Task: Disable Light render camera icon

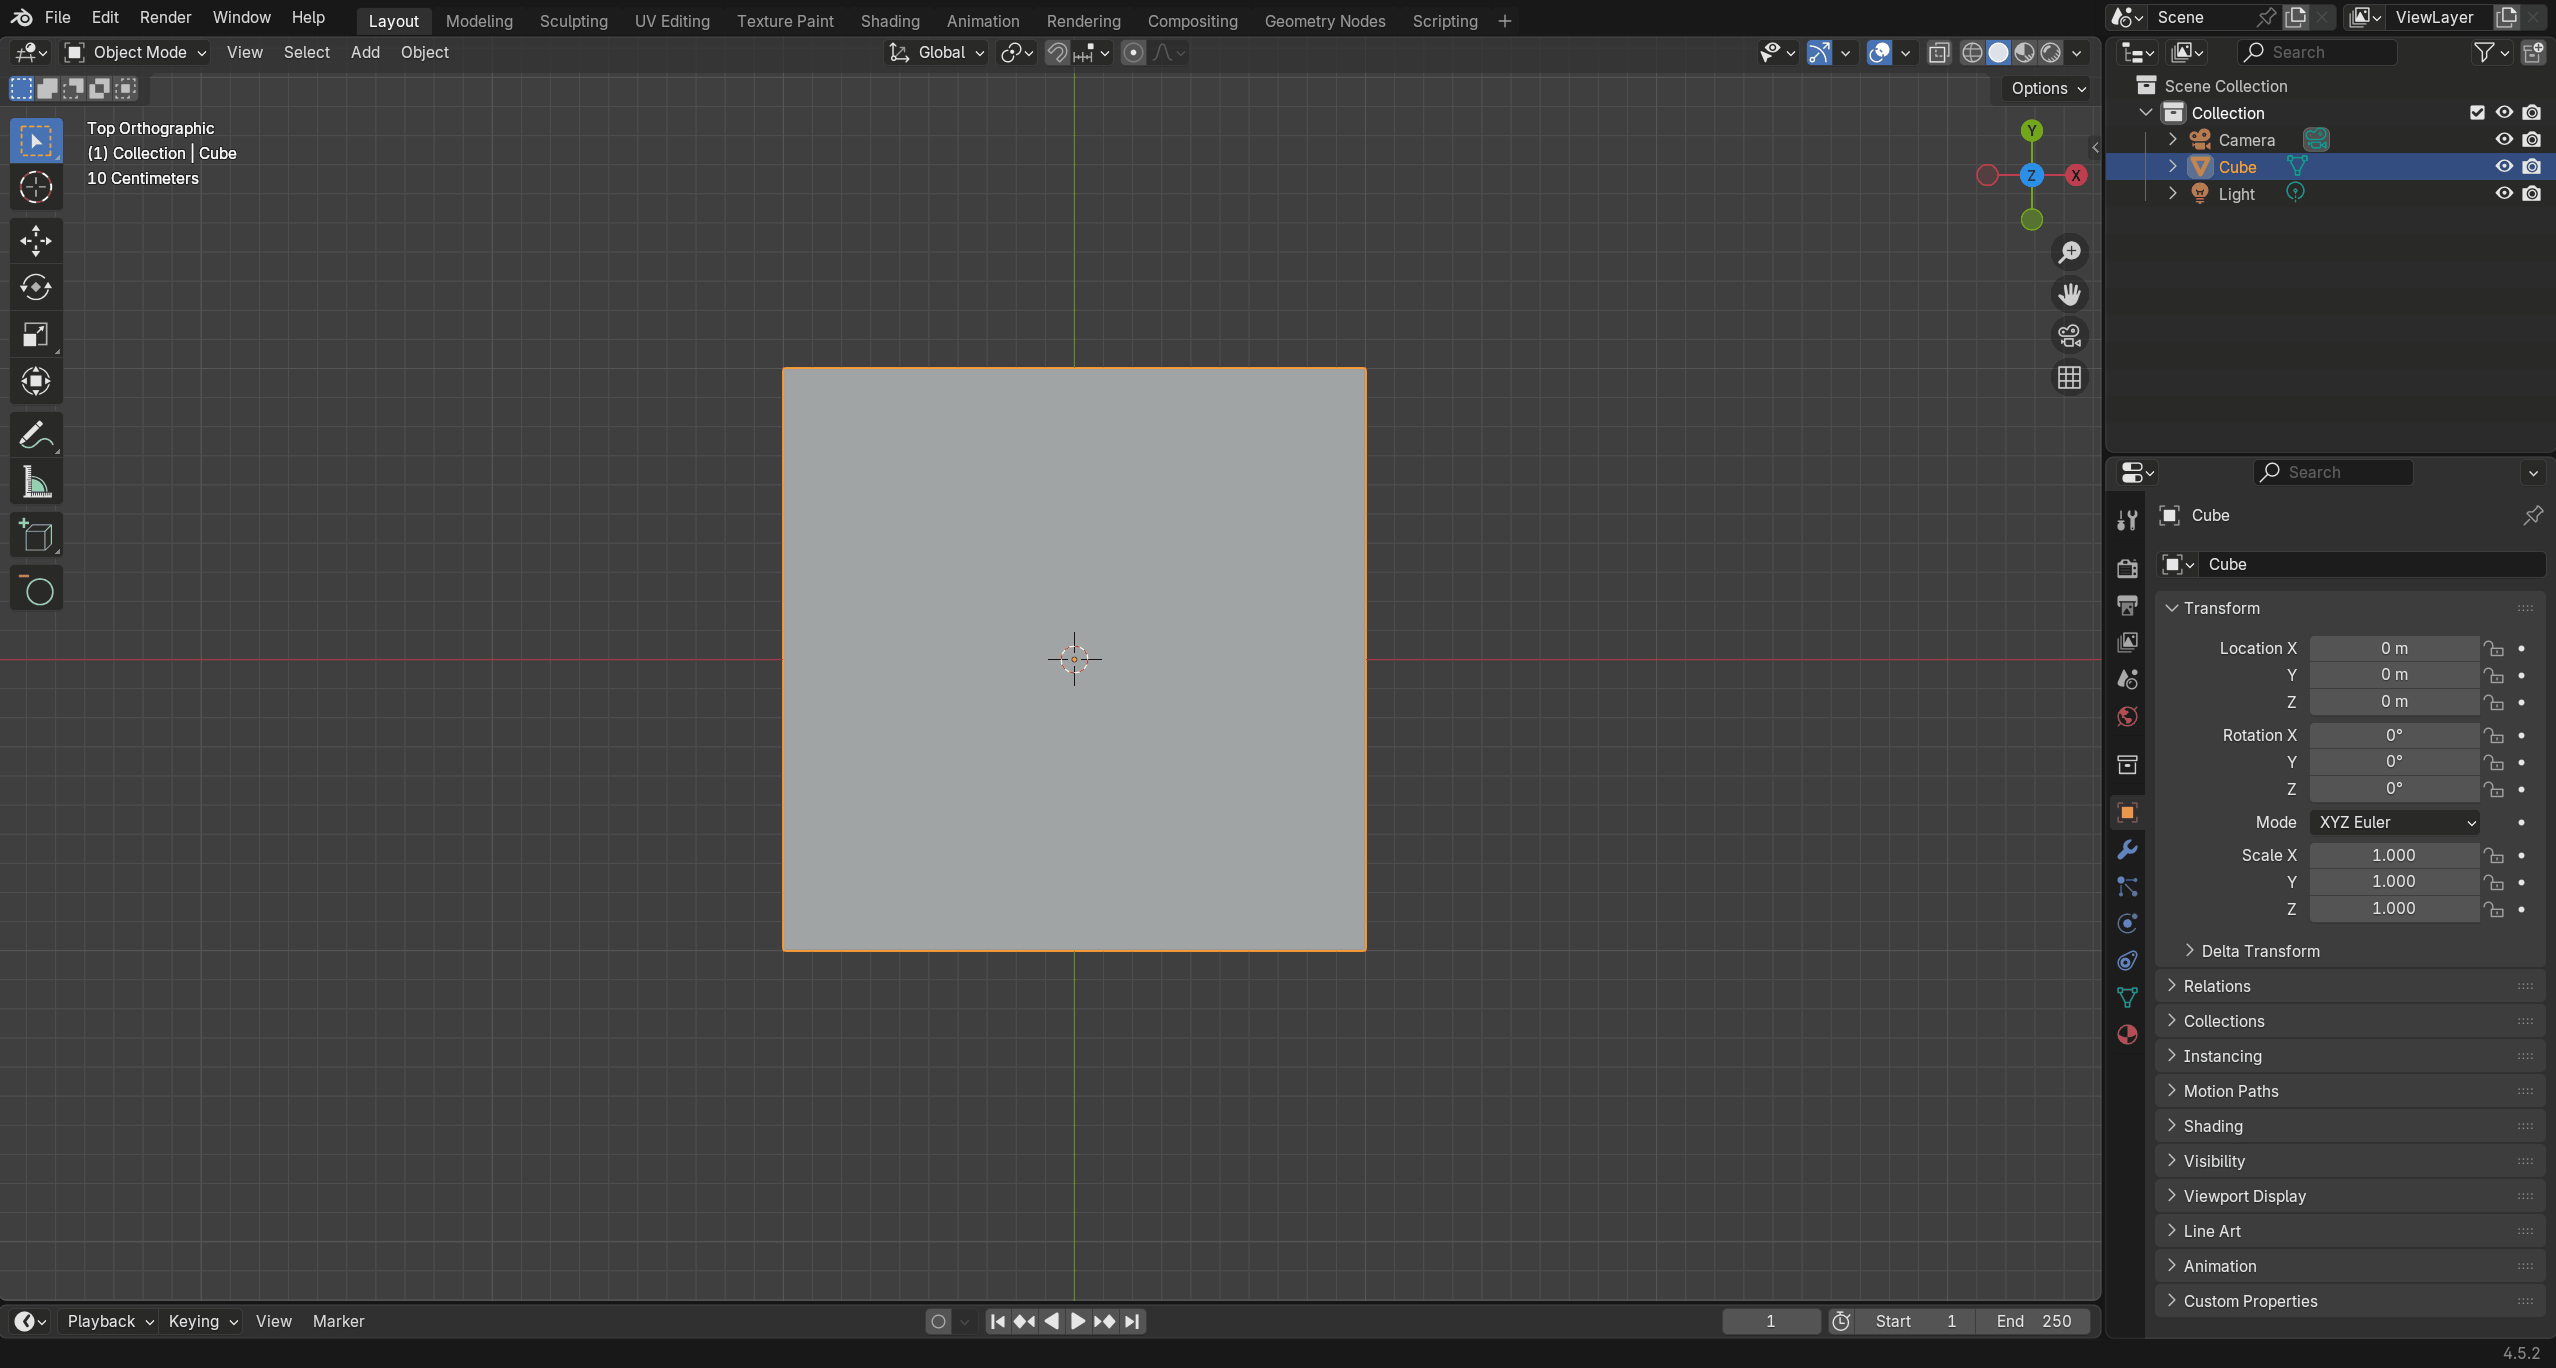Action: tap(2532, 194)
